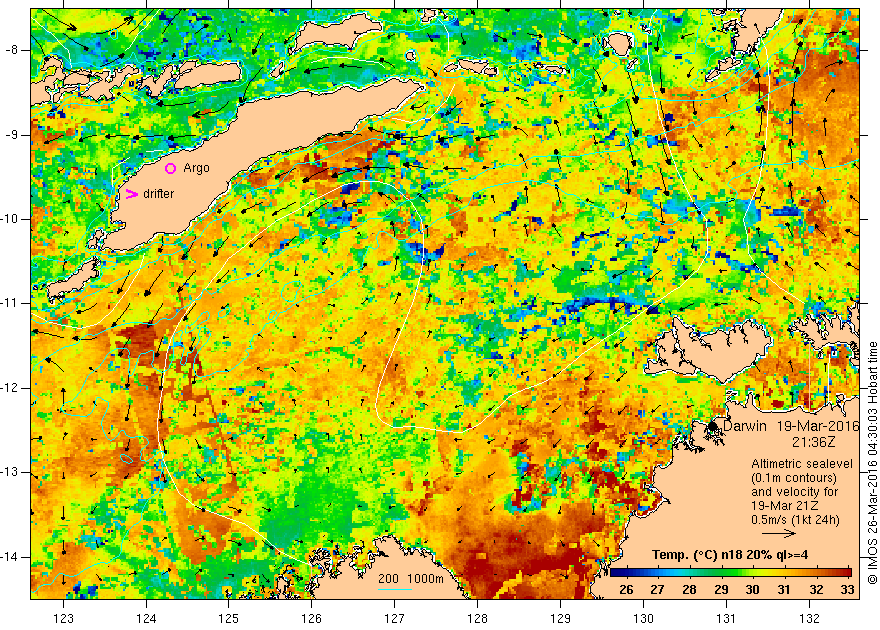This screenshot has height=630, width=880.
Task: Click longitude axis label 130
Action: point(644,618)
